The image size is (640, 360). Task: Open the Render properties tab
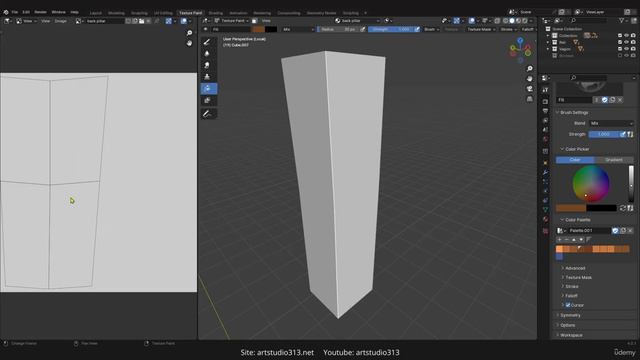(x=545, y=101)
